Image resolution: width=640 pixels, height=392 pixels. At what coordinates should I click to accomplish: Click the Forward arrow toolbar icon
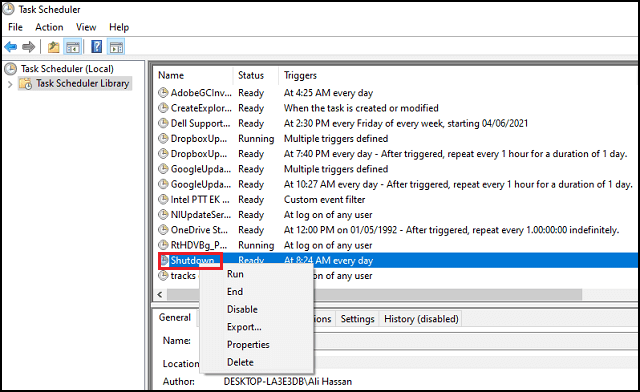point(29,47)
